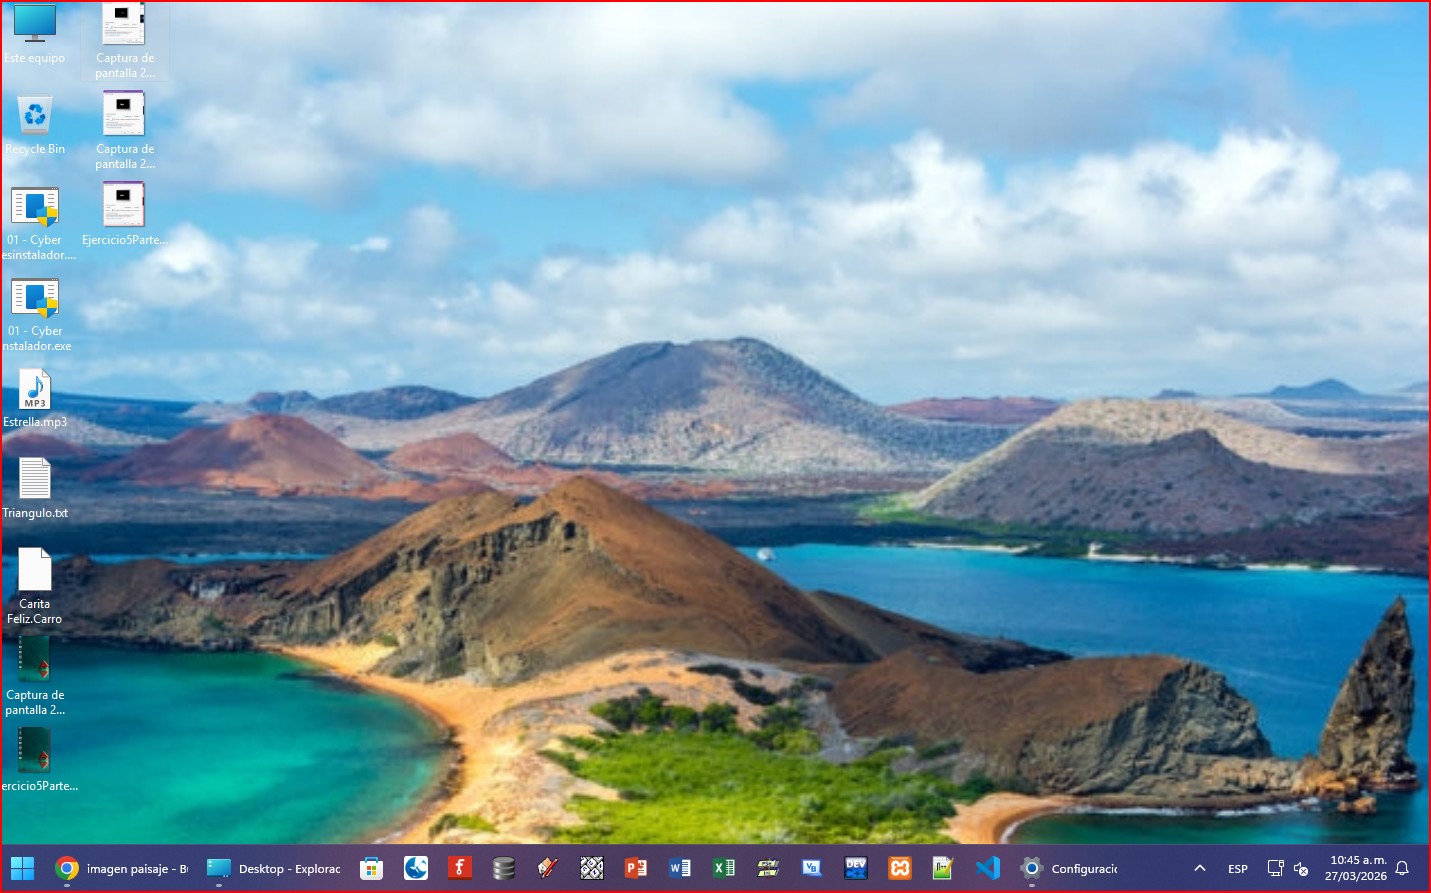Select the Estrella.mp3 file on desktop
The image size is (1431, 893).
click(x=35, y=392)
